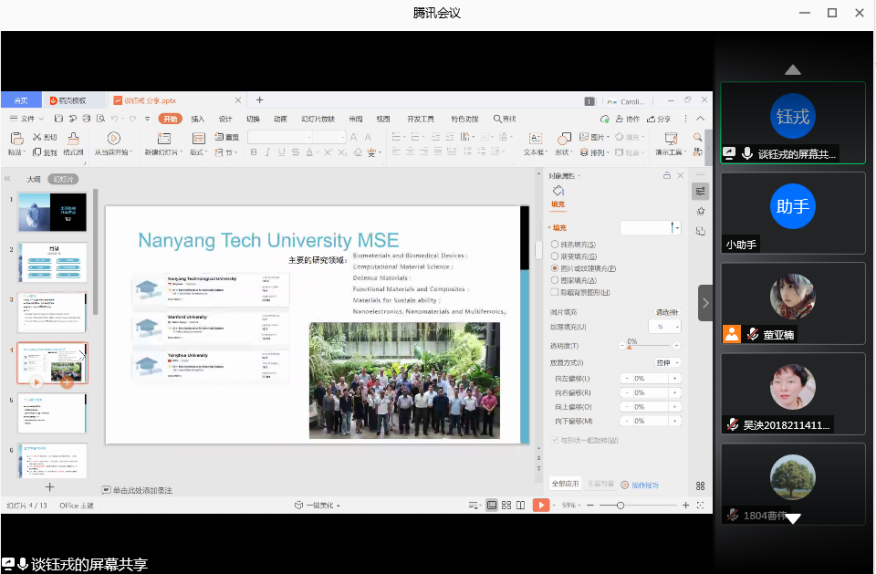Open the Start ribbon tab
Viewport: 876px width, 574px height.
(x=170, y=118)
